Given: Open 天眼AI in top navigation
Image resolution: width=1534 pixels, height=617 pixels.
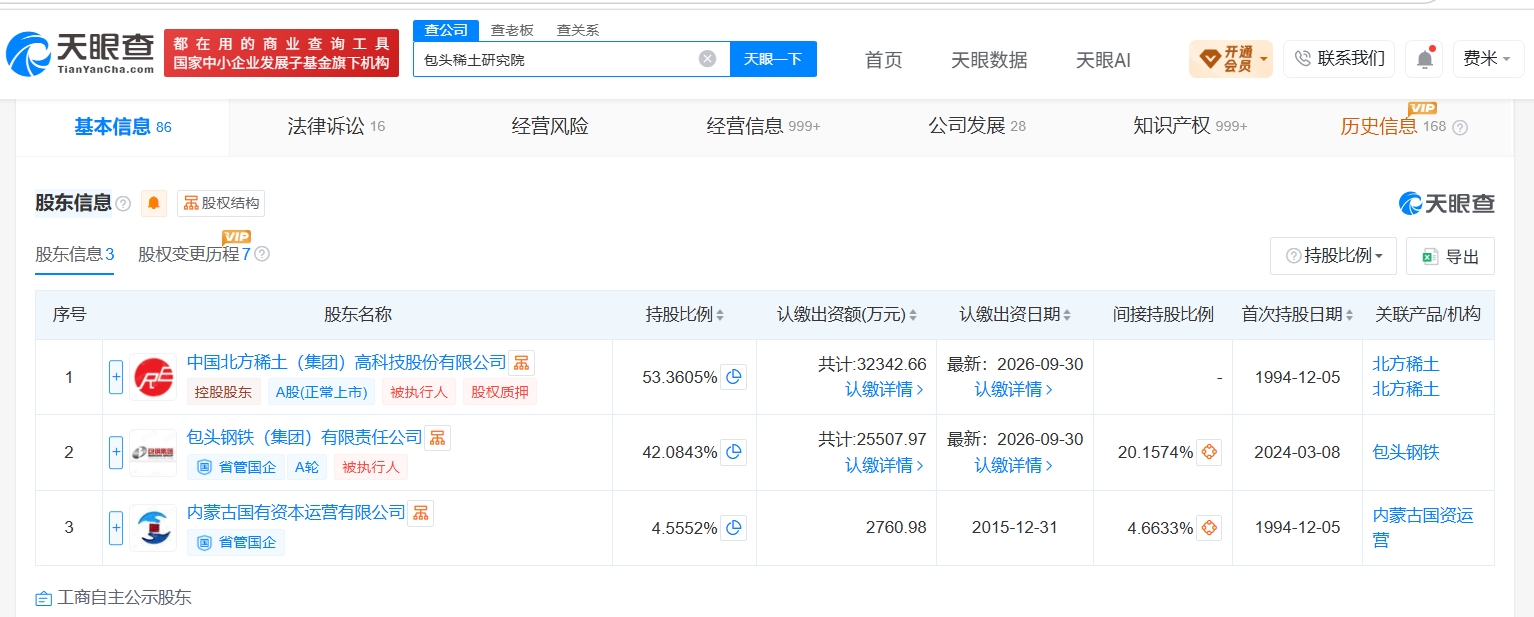Looking at the screenshot, I should tap(1103, 60).
